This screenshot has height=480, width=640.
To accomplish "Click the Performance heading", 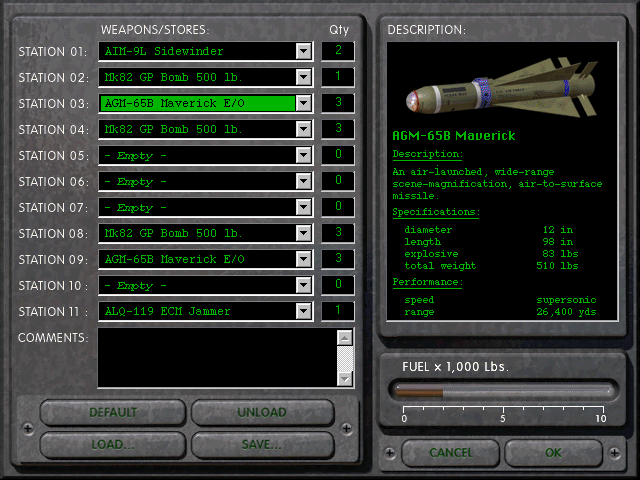I will click(x=427, y=282).
